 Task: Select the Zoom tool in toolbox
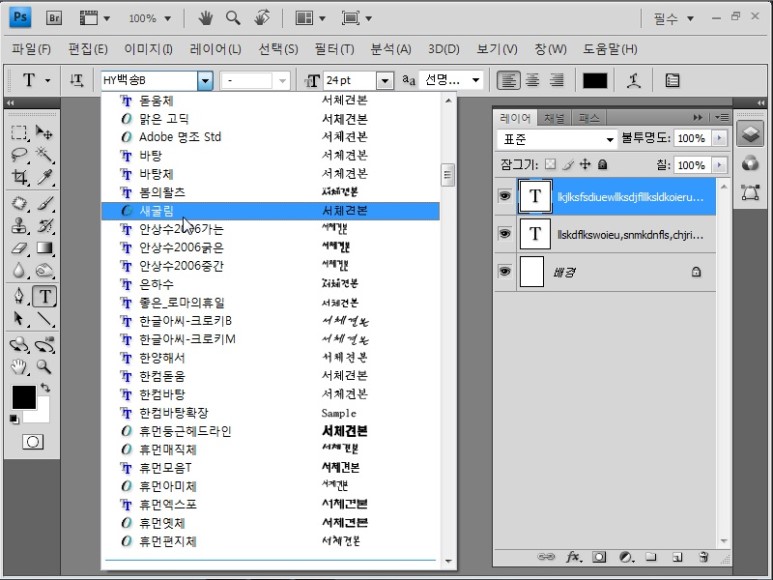tap(45, 365)
